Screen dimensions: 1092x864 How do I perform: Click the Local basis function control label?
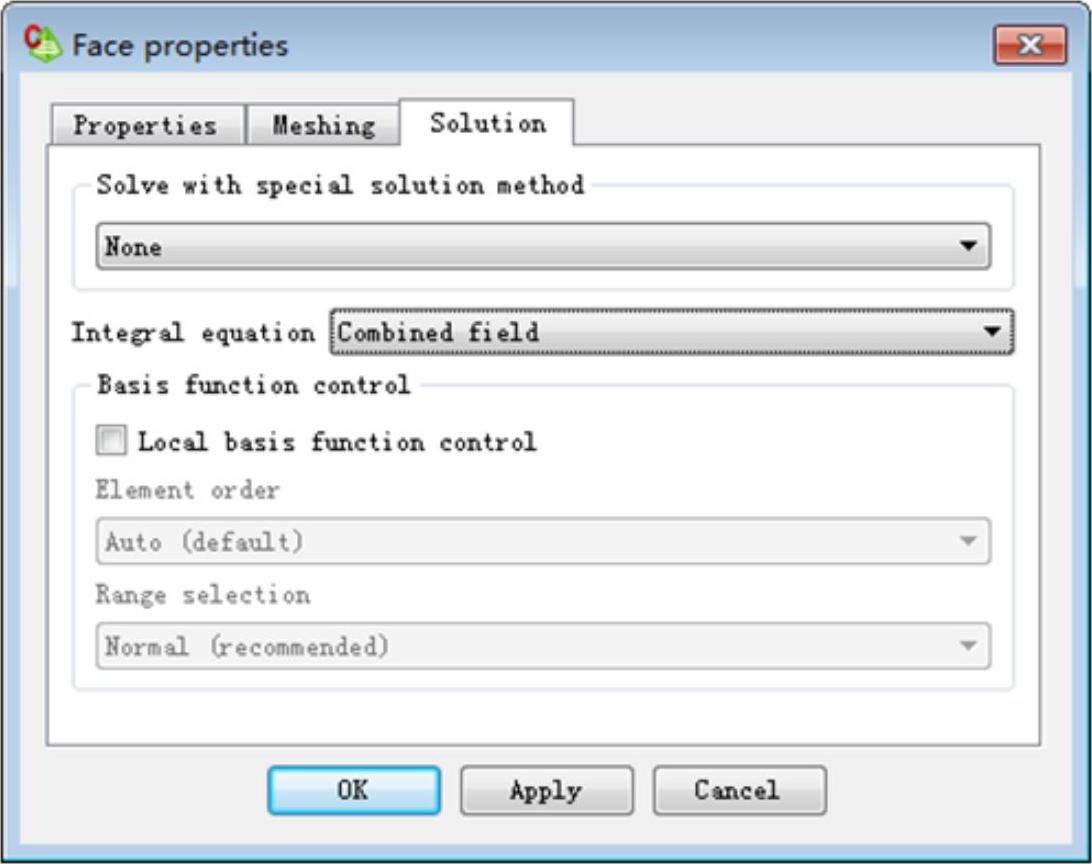click(337, 442)
